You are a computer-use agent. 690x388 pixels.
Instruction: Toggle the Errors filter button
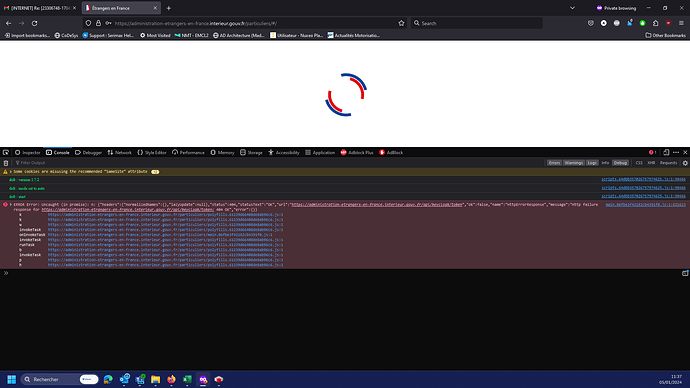pyautogui.click(x=554, y=163)
